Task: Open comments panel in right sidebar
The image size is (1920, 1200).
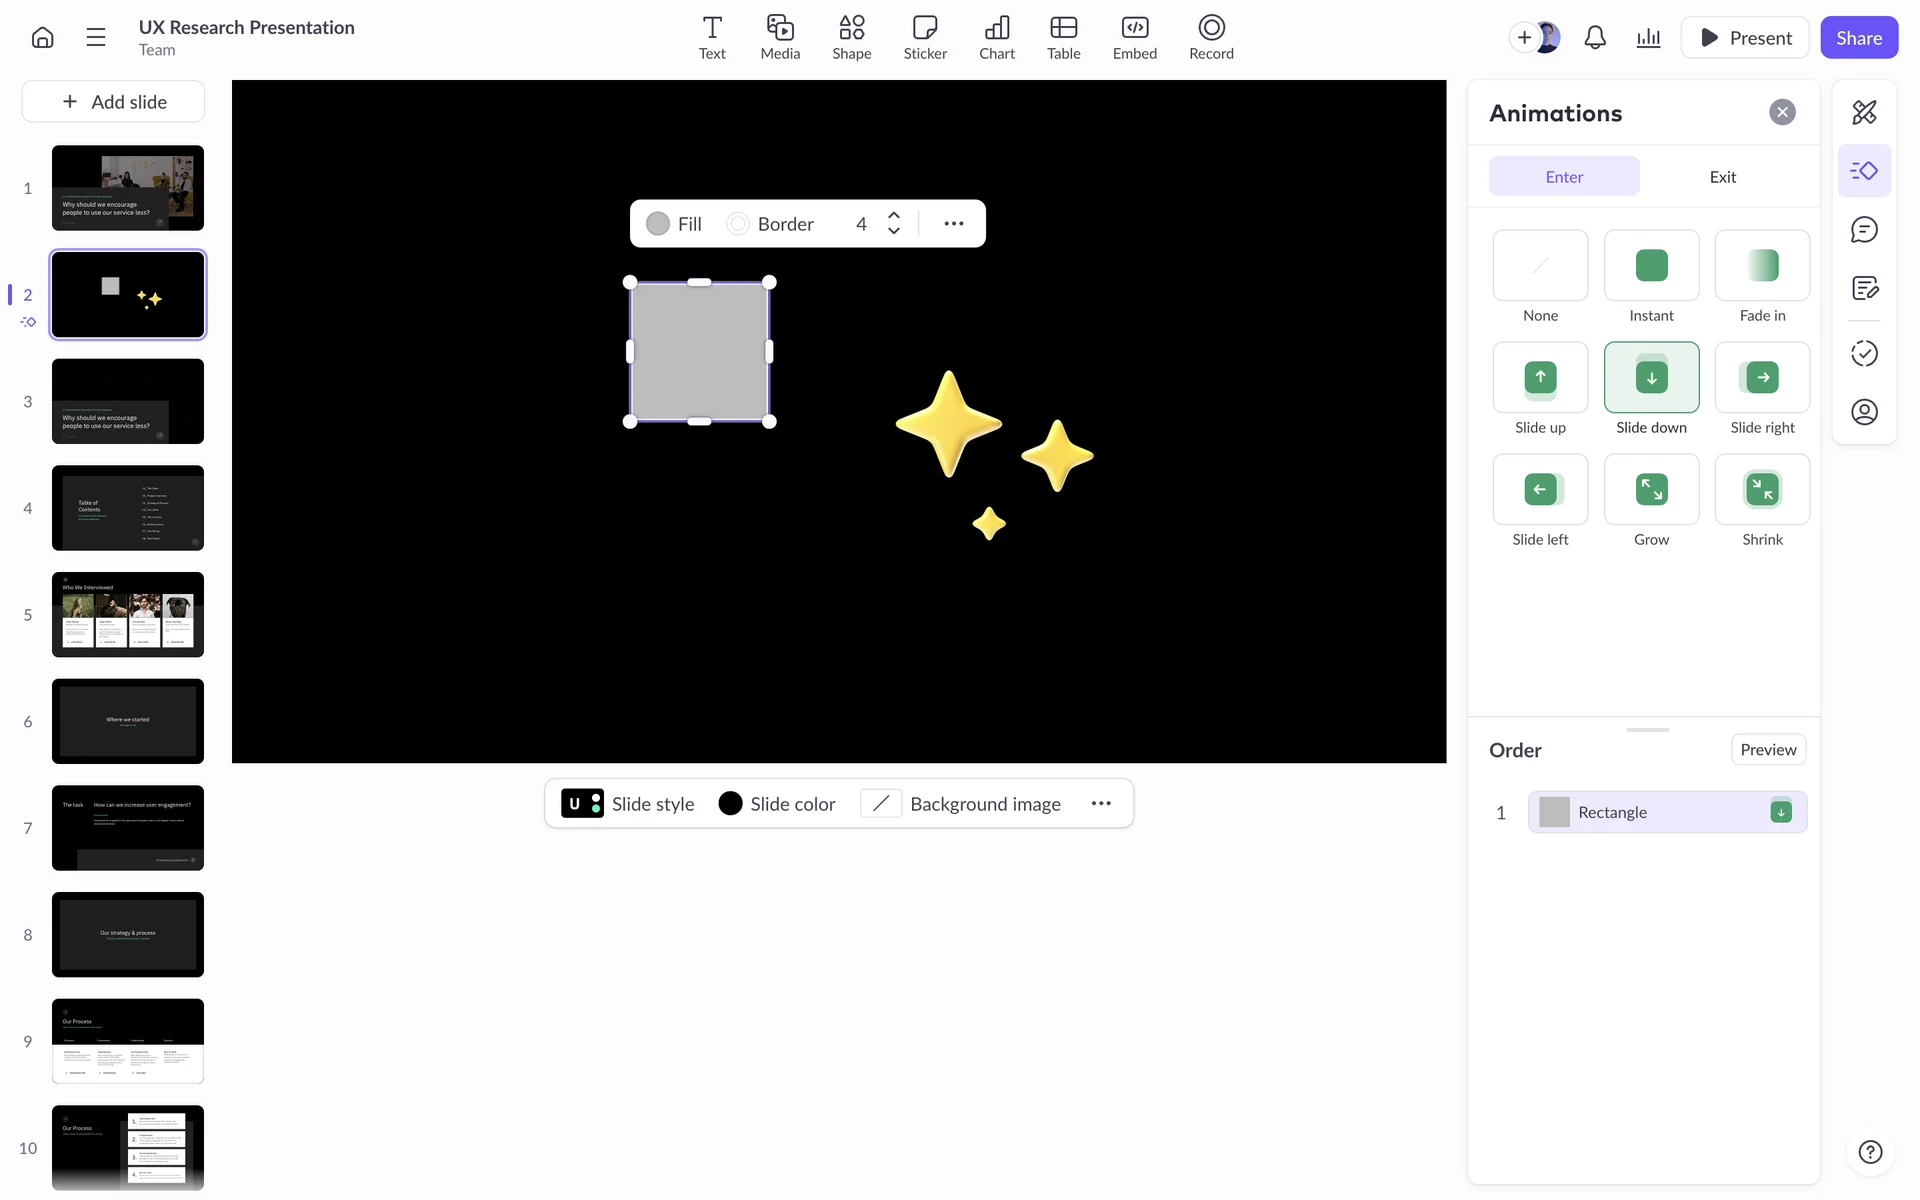Action: [1864, 230]
